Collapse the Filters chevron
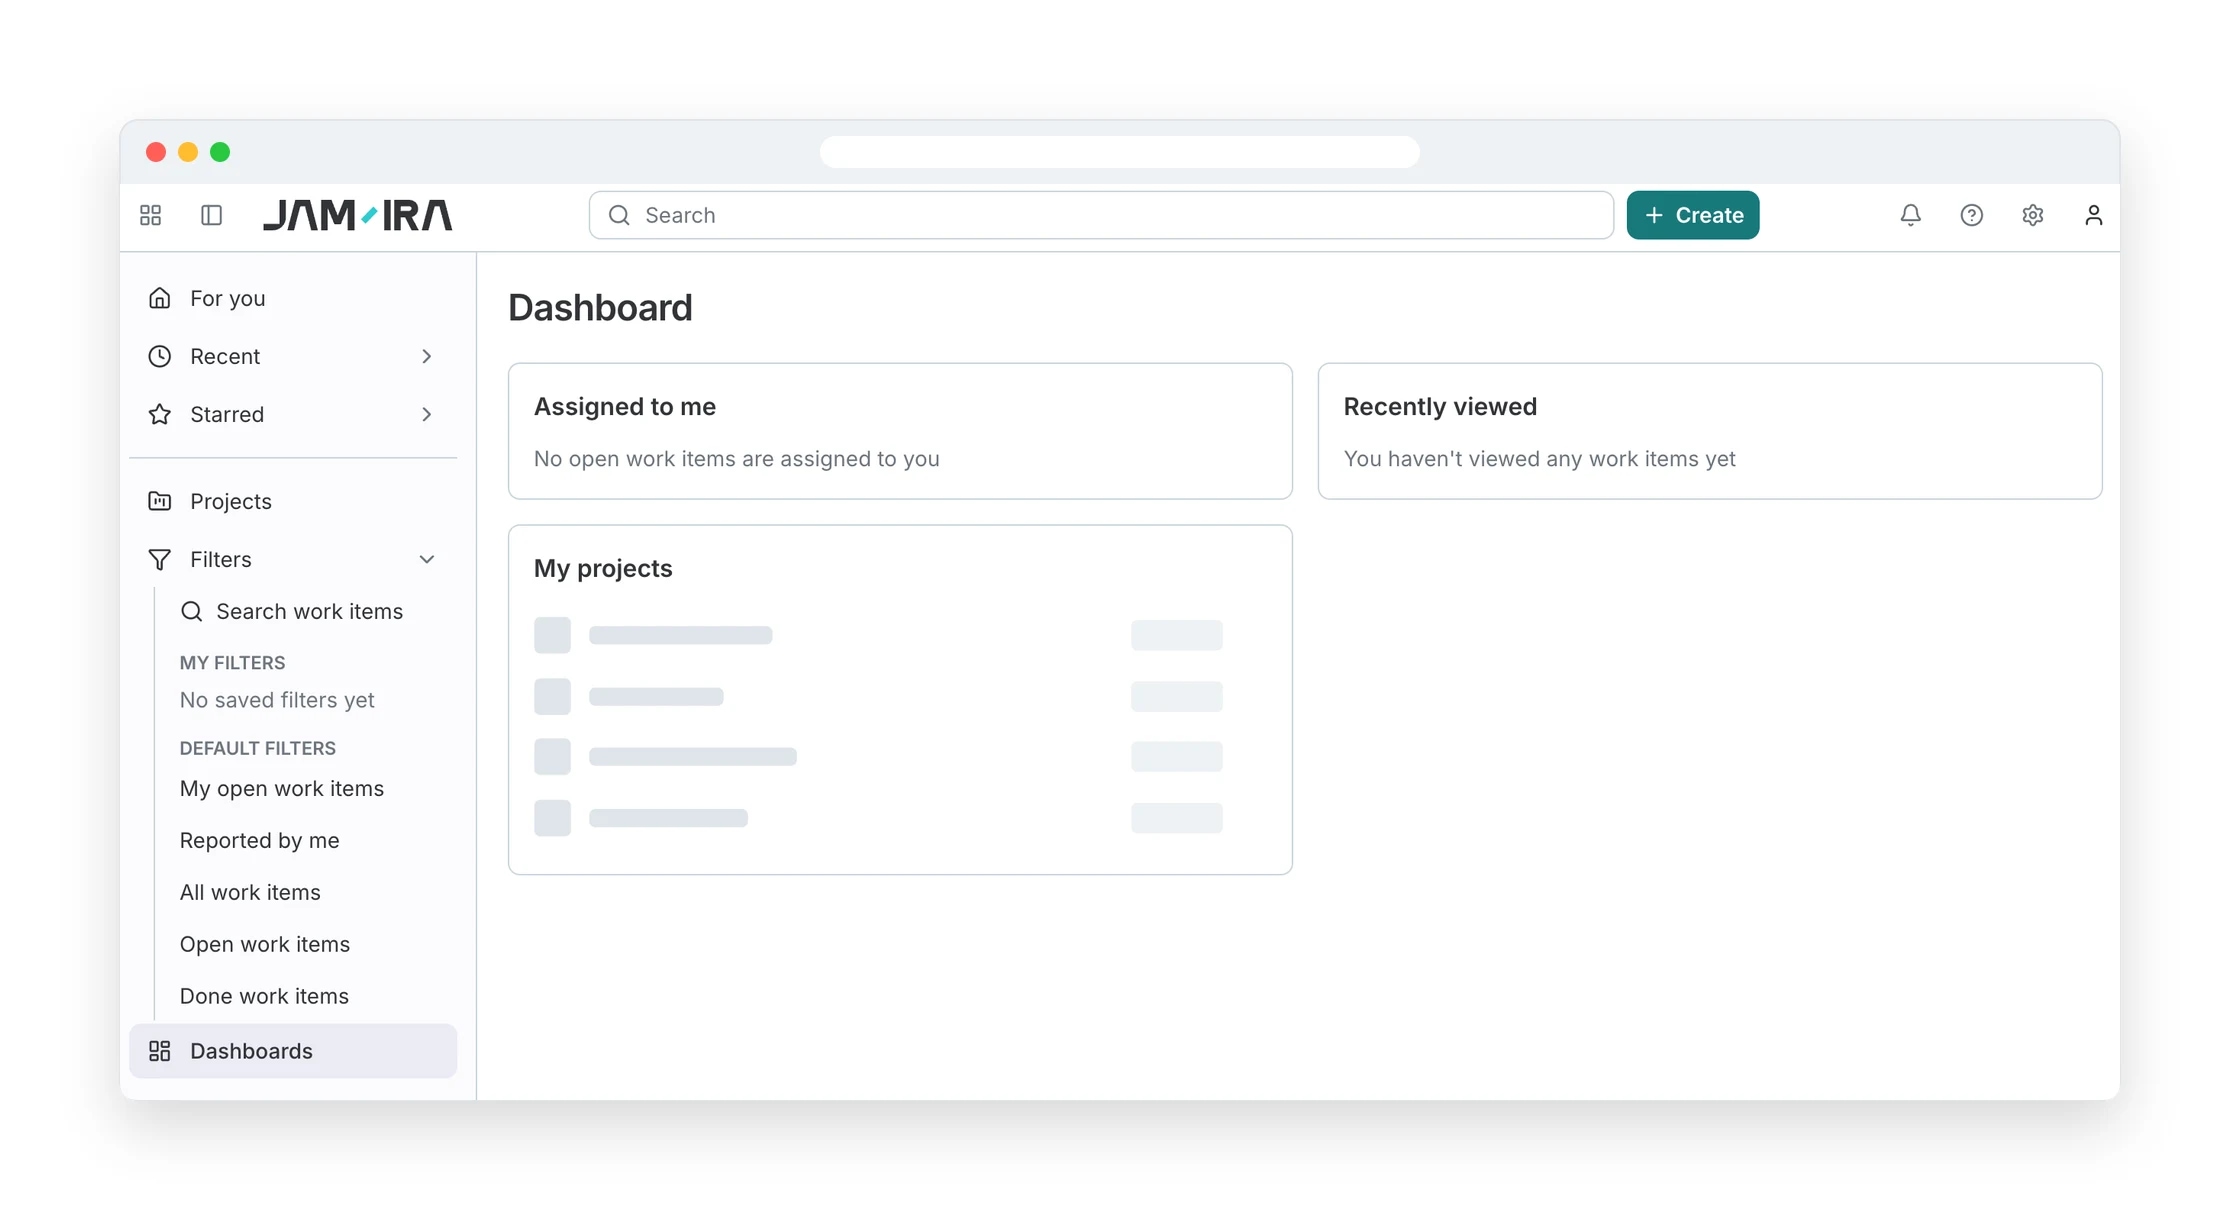The image size is (2240, 1220). click(427, 559)
